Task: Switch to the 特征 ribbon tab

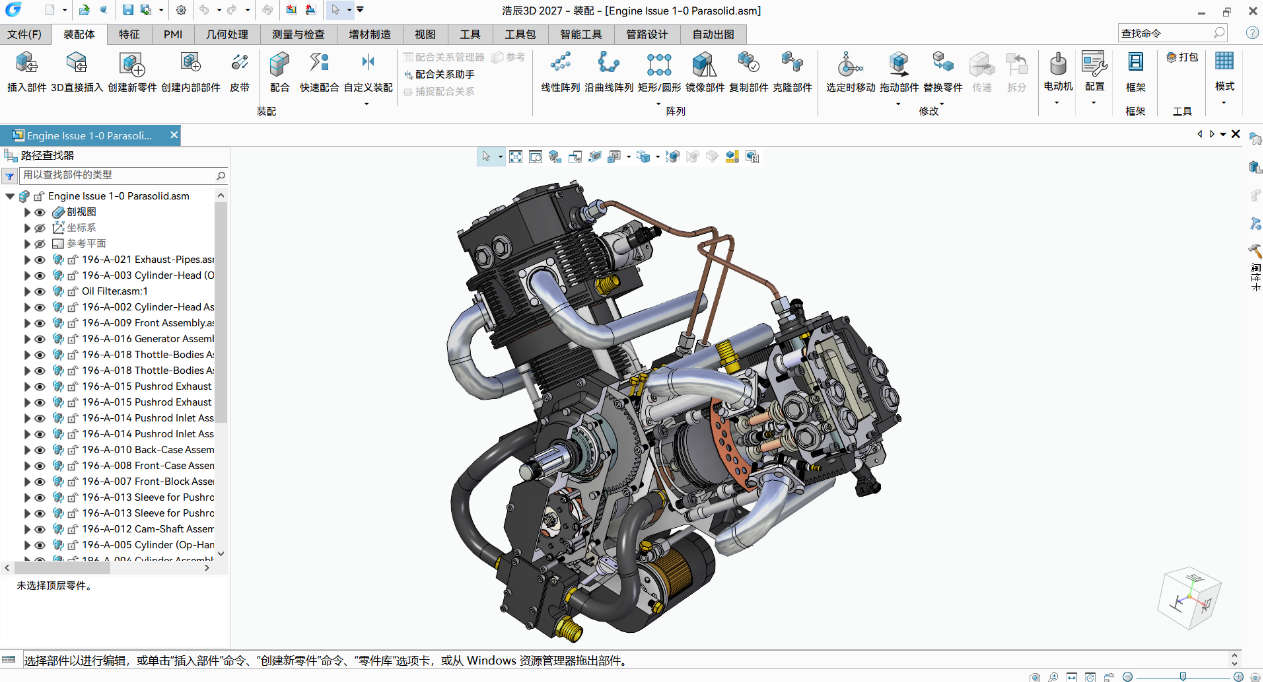Action: tap(130, 34)
